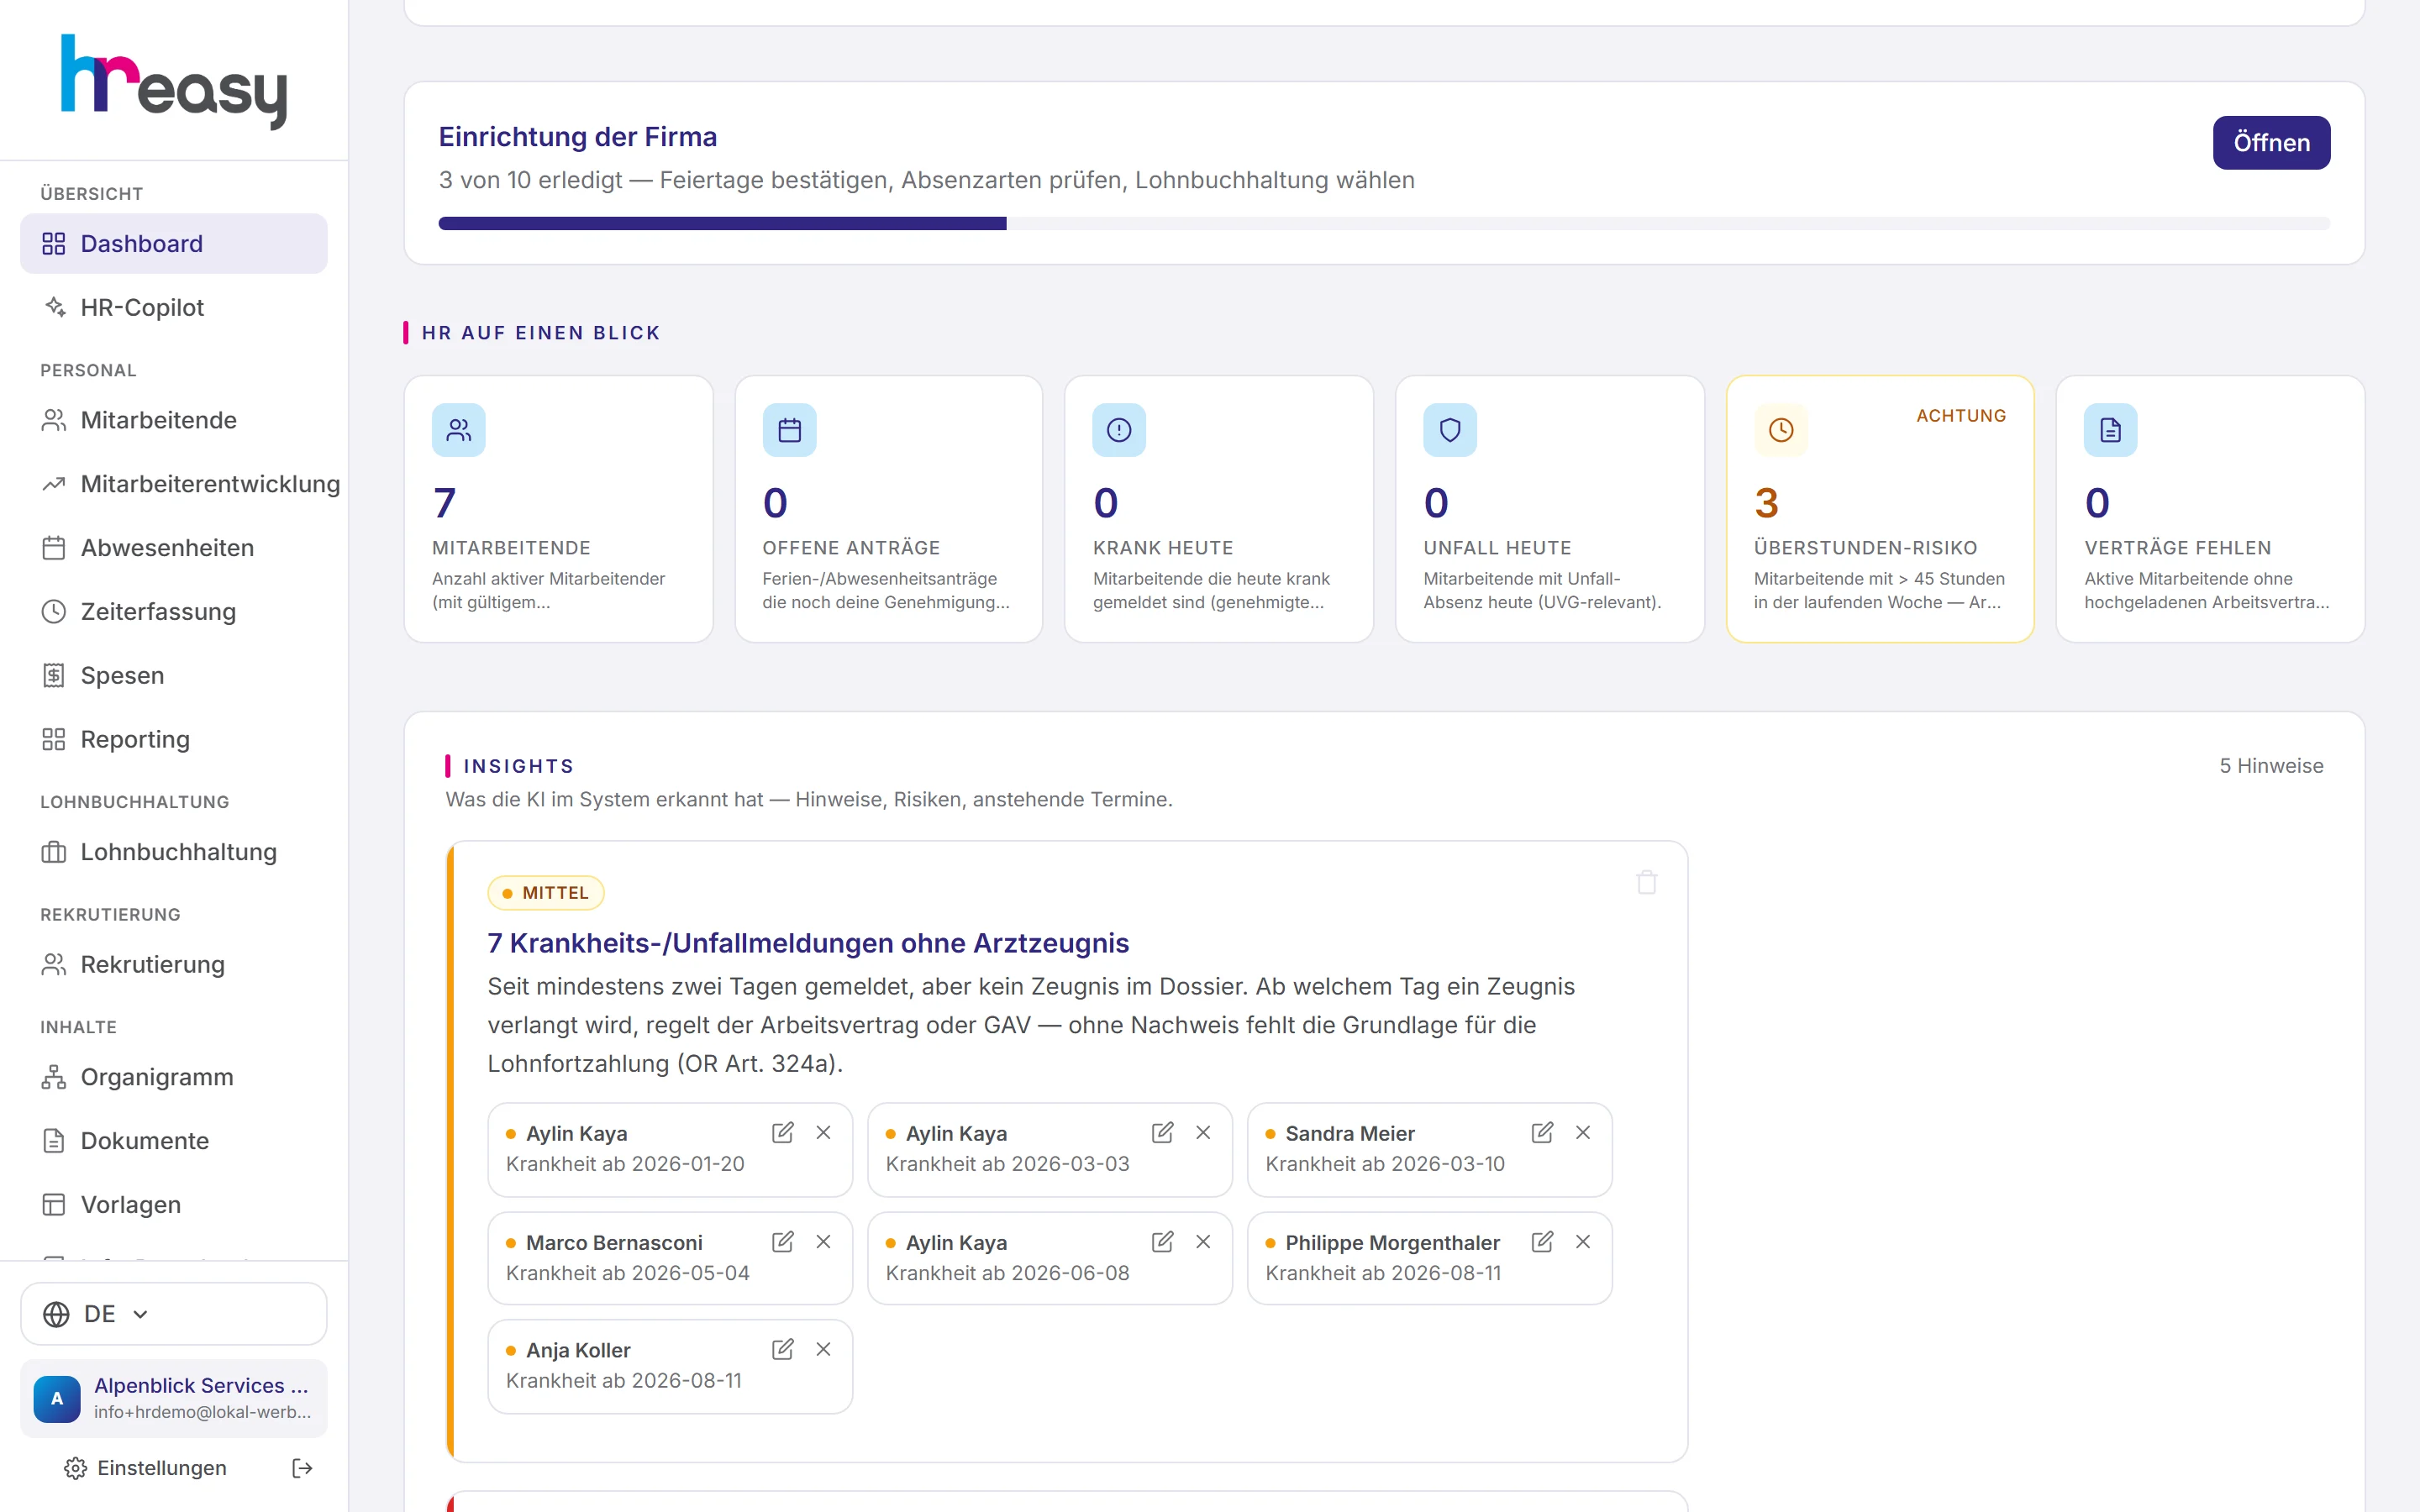Viewport: 2420px width, 1512px height.
Task: Click the Organigramm hierarchy icon
Action: [54, 1077]
